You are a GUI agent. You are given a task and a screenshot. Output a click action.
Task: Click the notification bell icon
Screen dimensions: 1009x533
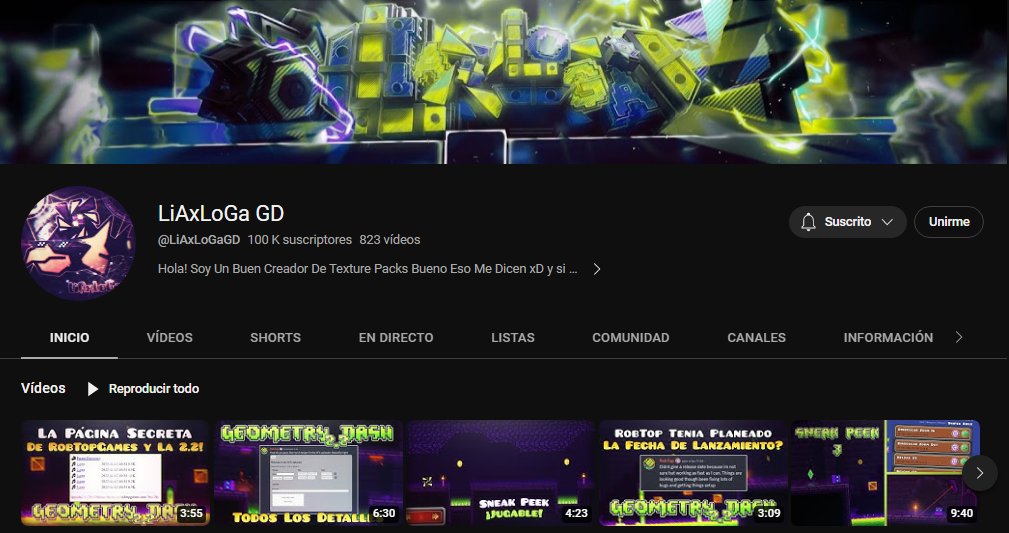click(808, 222)
